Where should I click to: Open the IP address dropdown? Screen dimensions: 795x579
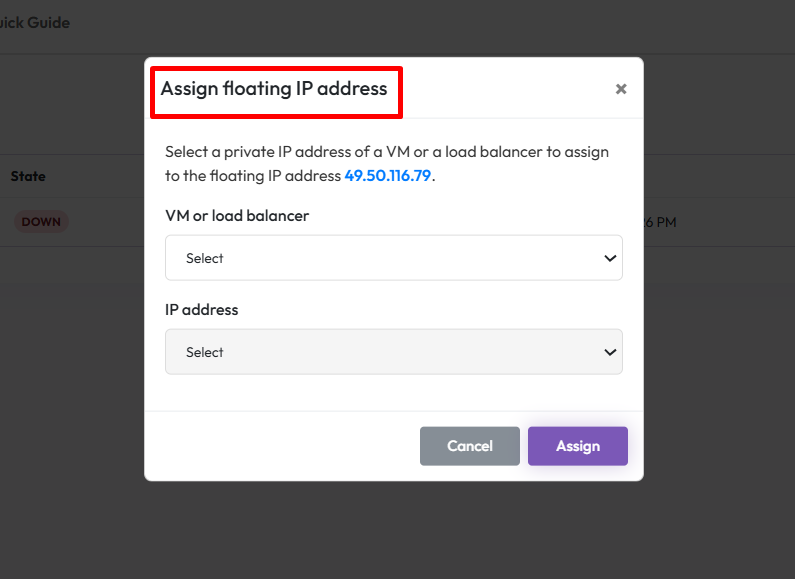[x=393, y=352]
